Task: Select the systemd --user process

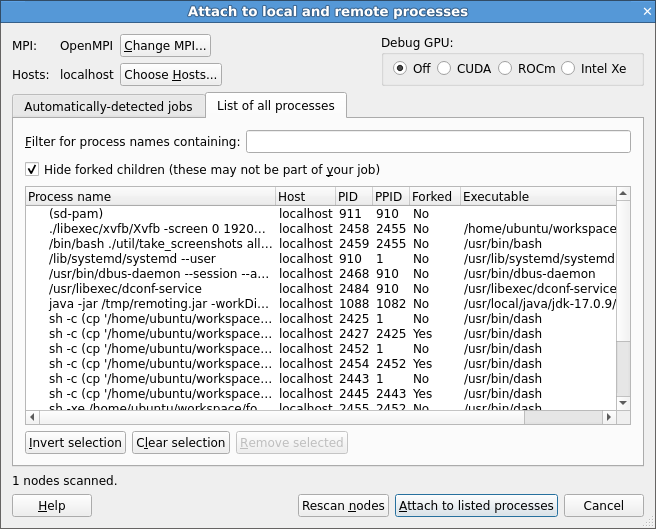Action: coord(321,259)
